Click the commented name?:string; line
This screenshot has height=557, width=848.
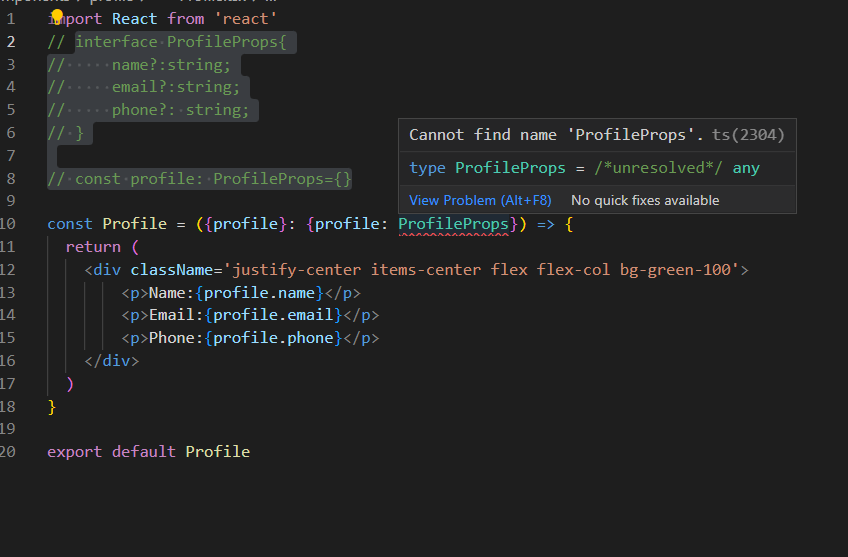coord(139,65)
